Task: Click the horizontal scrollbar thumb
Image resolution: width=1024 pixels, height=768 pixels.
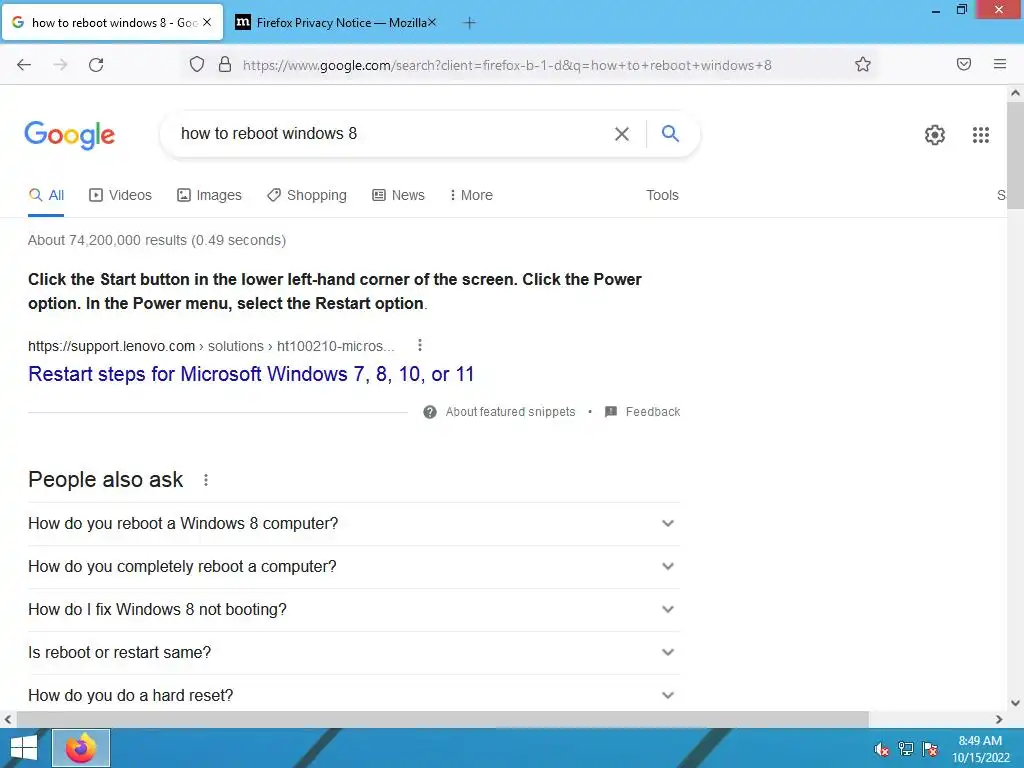Action: tap(443, 720)
